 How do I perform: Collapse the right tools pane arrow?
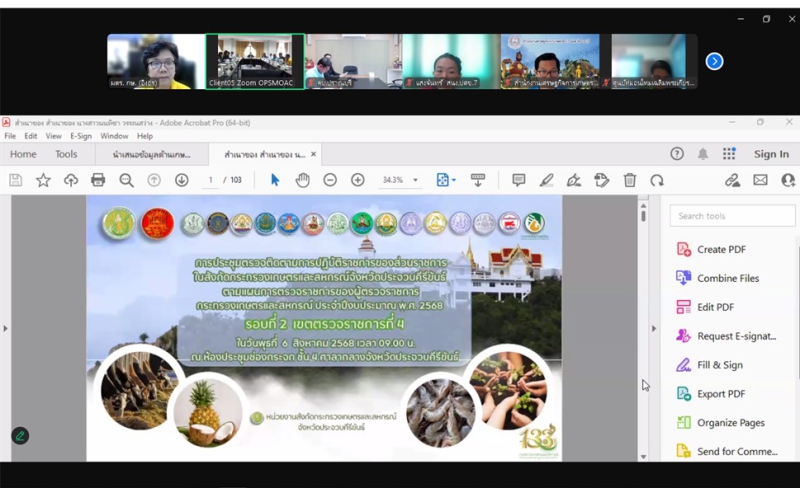click(654, 328)
